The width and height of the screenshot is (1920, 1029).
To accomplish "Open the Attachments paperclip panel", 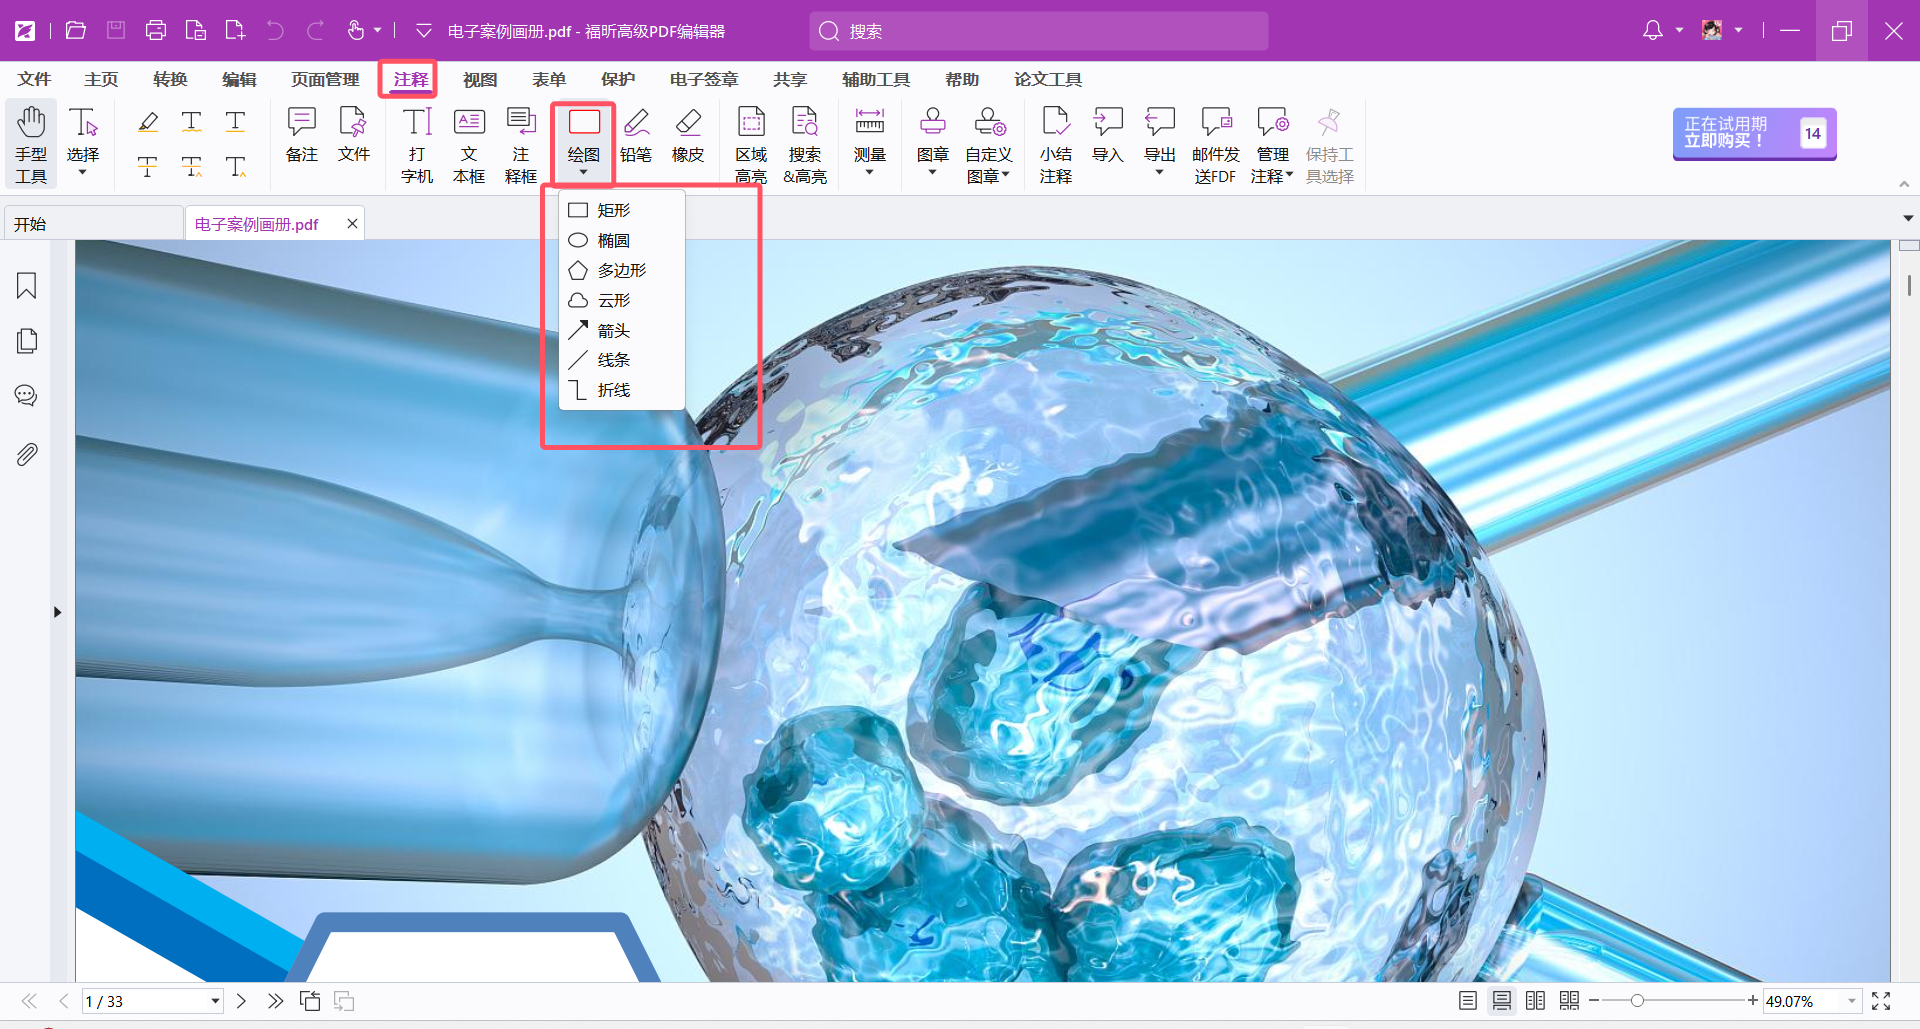I will [27, 455].
